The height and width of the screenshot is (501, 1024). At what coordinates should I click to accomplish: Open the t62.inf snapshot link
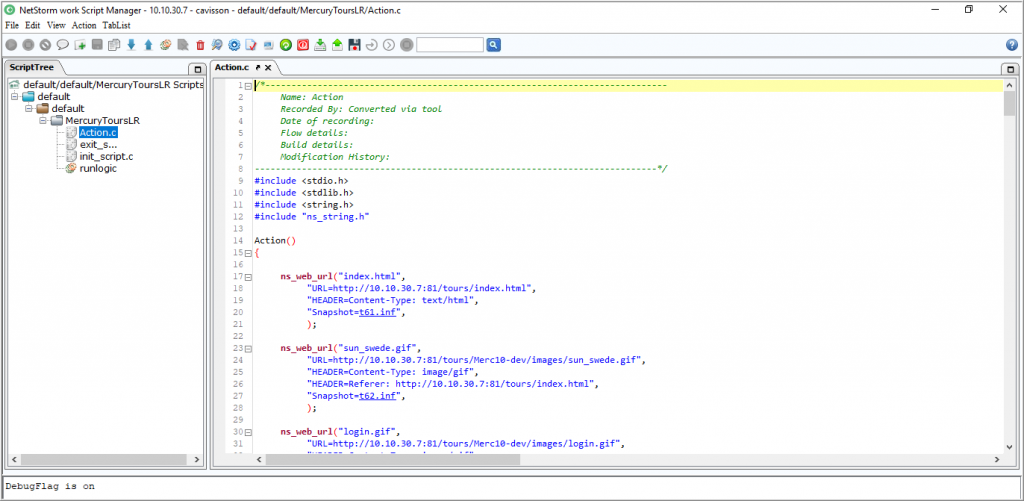click(379, 396)
